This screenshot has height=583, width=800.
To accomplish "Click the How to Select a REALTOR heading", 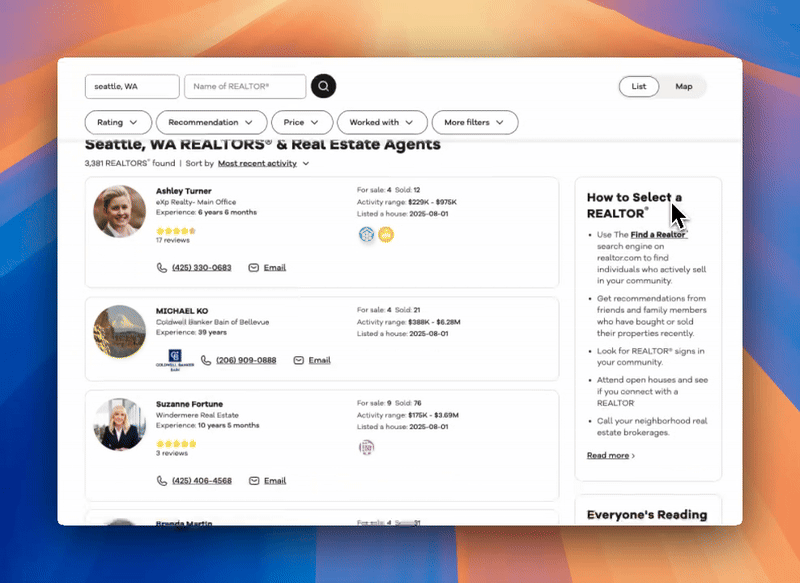I will [634, 206].
